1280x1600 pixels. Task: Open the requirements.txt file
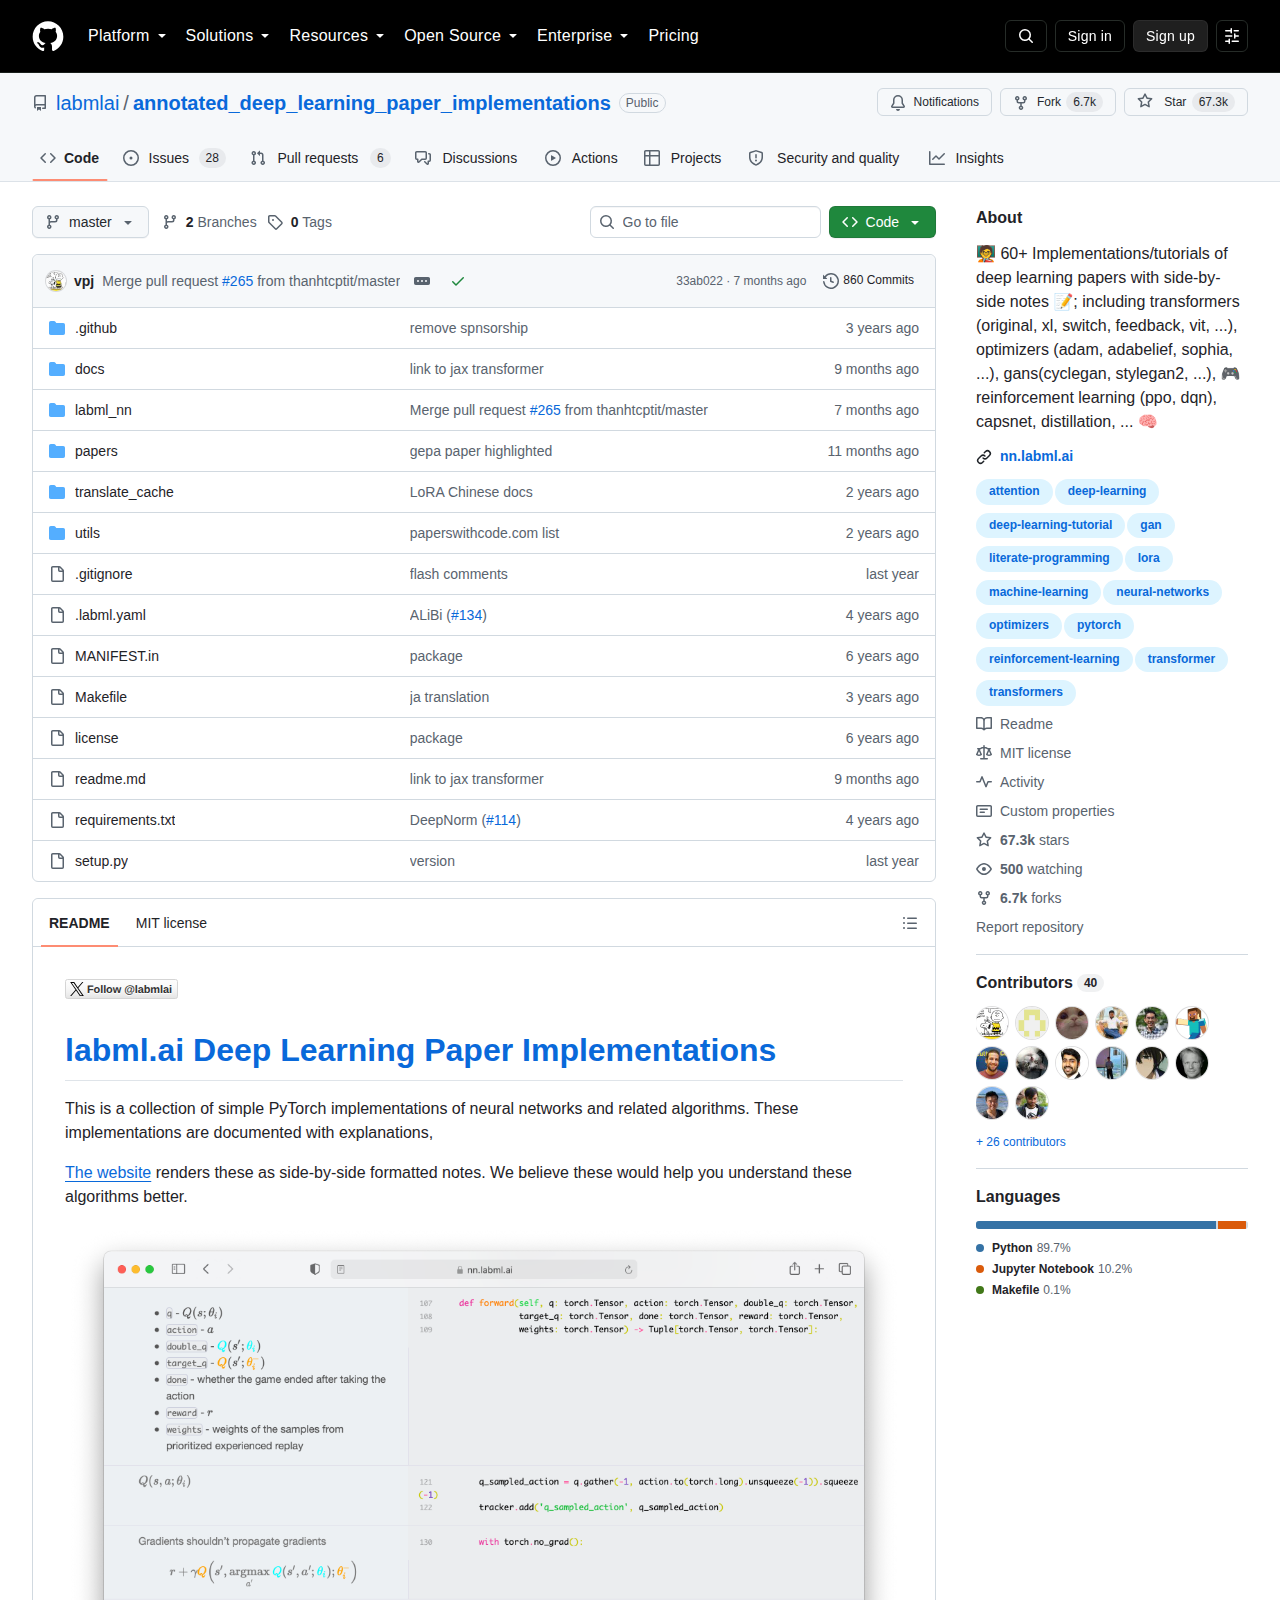click(125, 820)
